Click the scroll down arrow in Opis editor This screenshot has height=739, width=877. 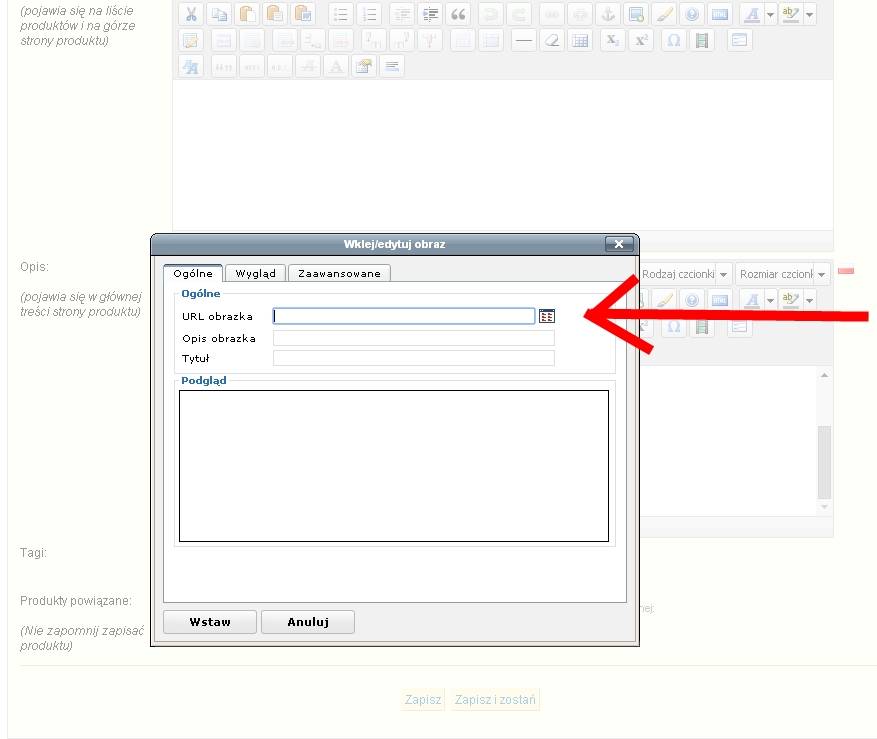[x=824, y=507]
